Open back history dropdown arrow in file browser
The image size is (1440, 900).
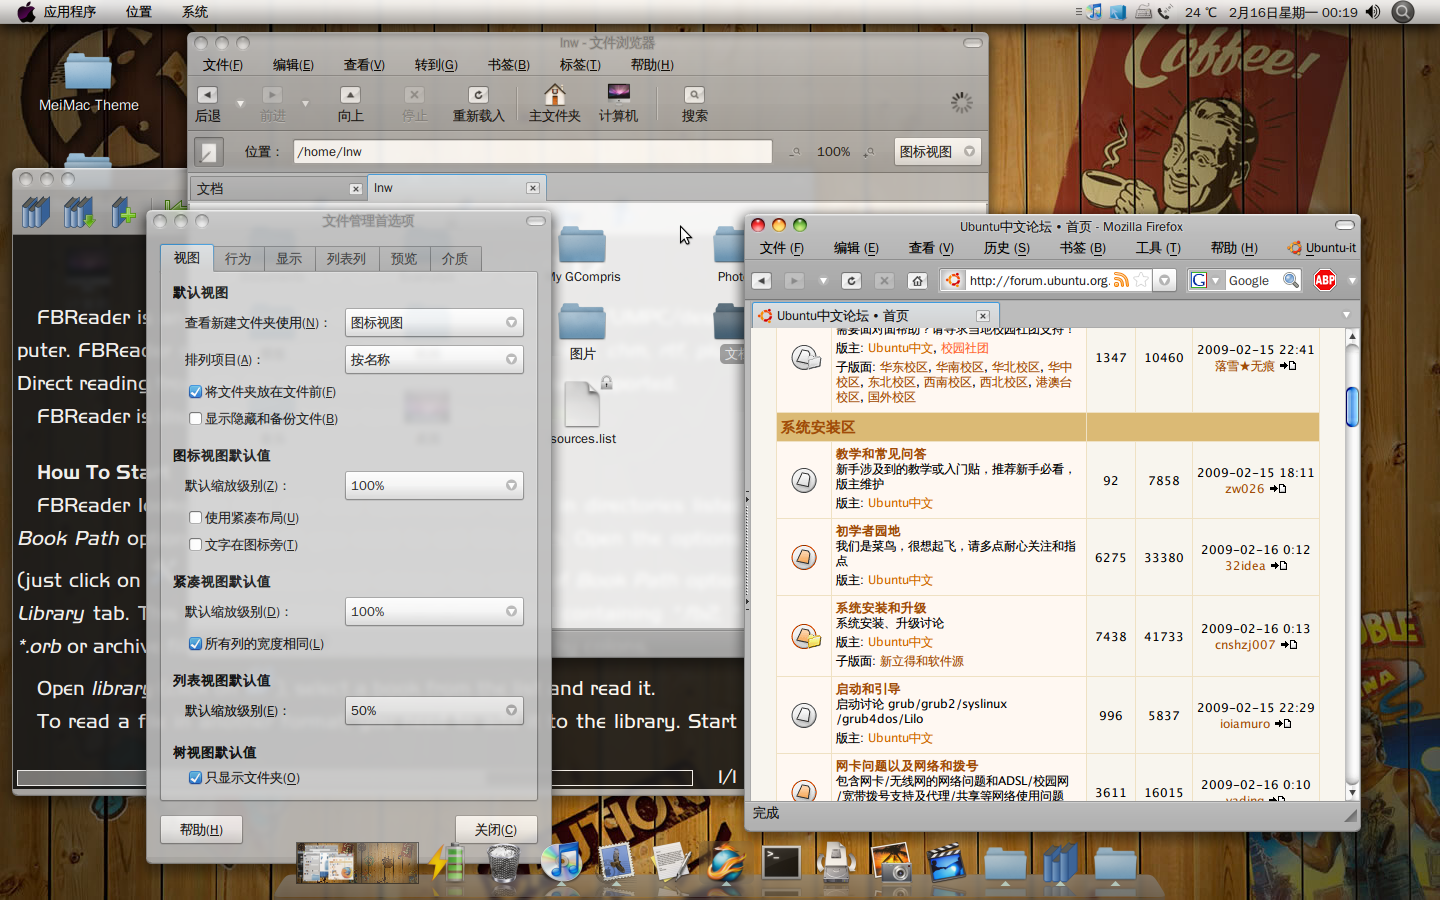[240, 103]
